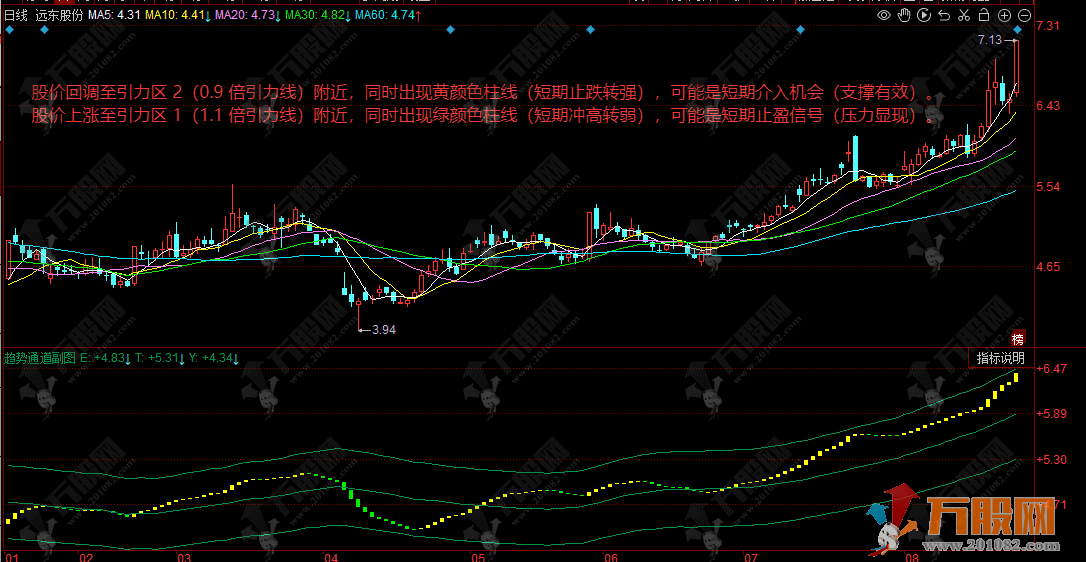Click the +5.89 sub-chart axis value
1086x562 pixels.
click(1051, 414)
